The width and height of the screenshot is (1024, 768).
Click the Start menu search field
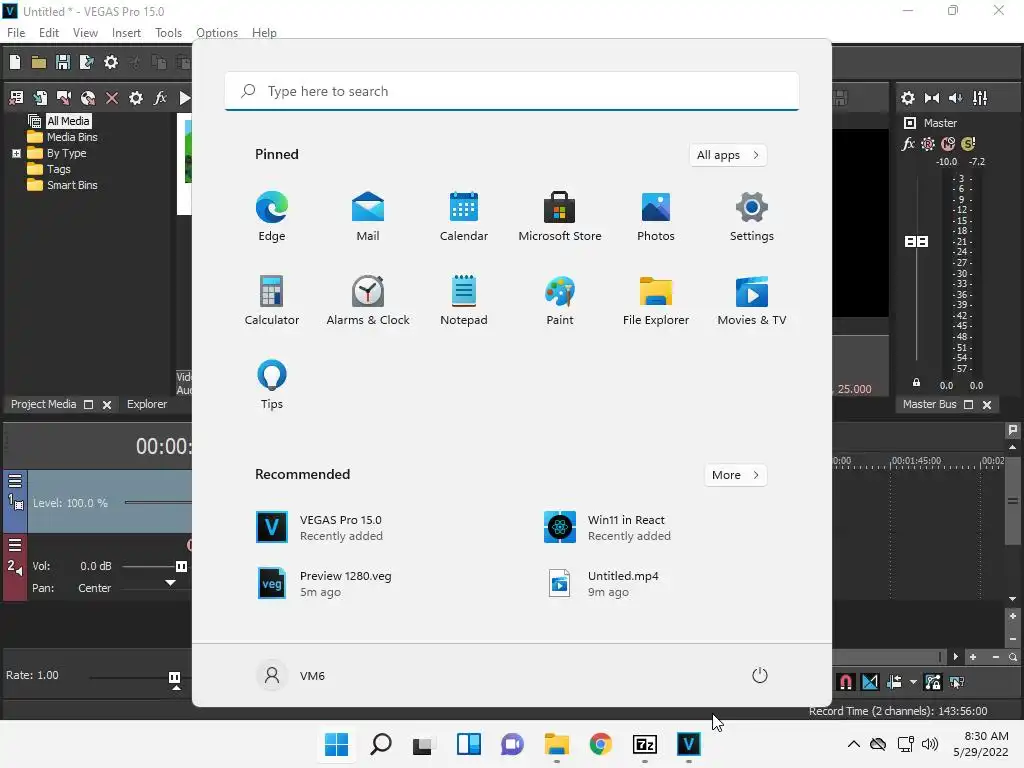coord(511,91)
